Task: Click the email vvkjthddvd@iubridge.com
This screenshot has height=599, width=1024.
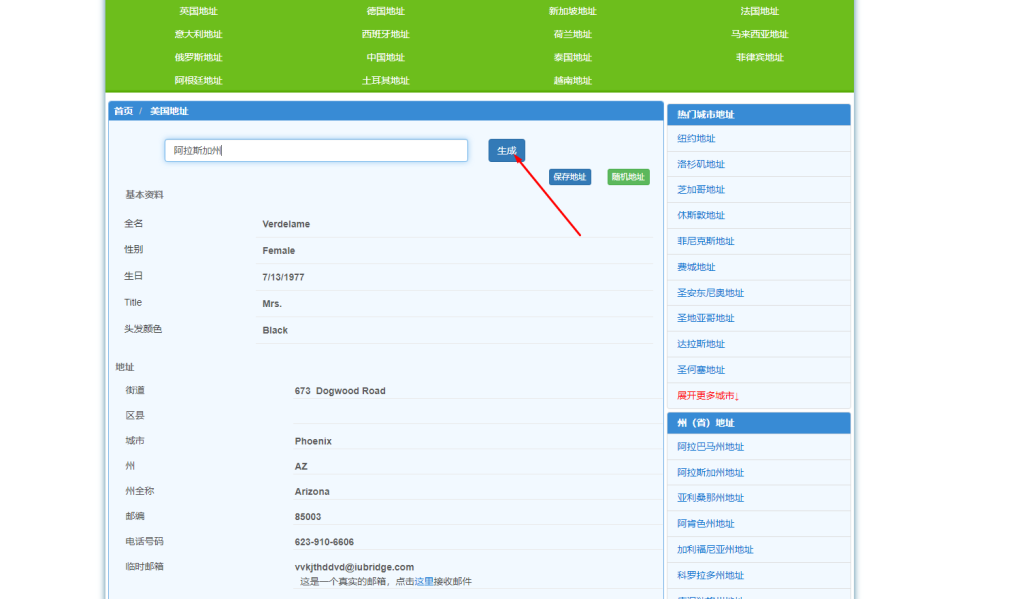Action: point(354,567)
